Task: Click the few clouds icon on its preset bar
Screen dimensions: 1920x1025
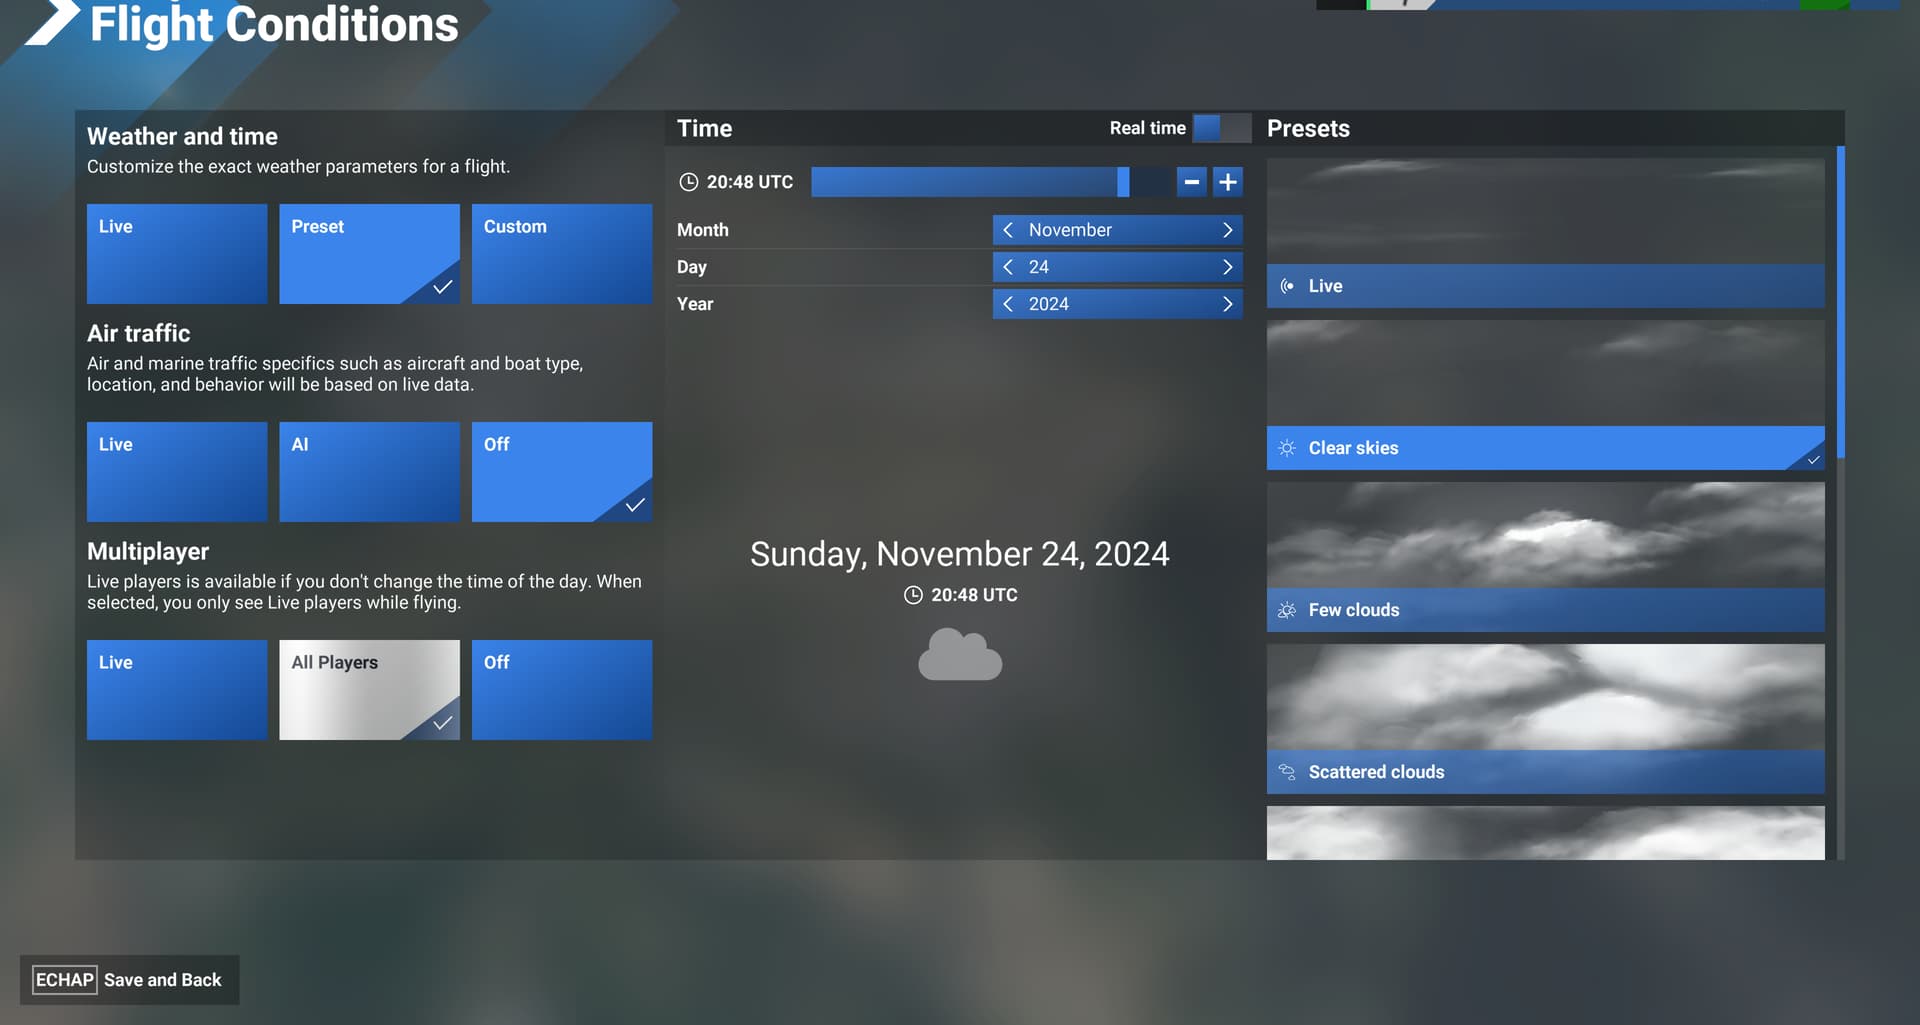Action: (x=1285, y=610)
